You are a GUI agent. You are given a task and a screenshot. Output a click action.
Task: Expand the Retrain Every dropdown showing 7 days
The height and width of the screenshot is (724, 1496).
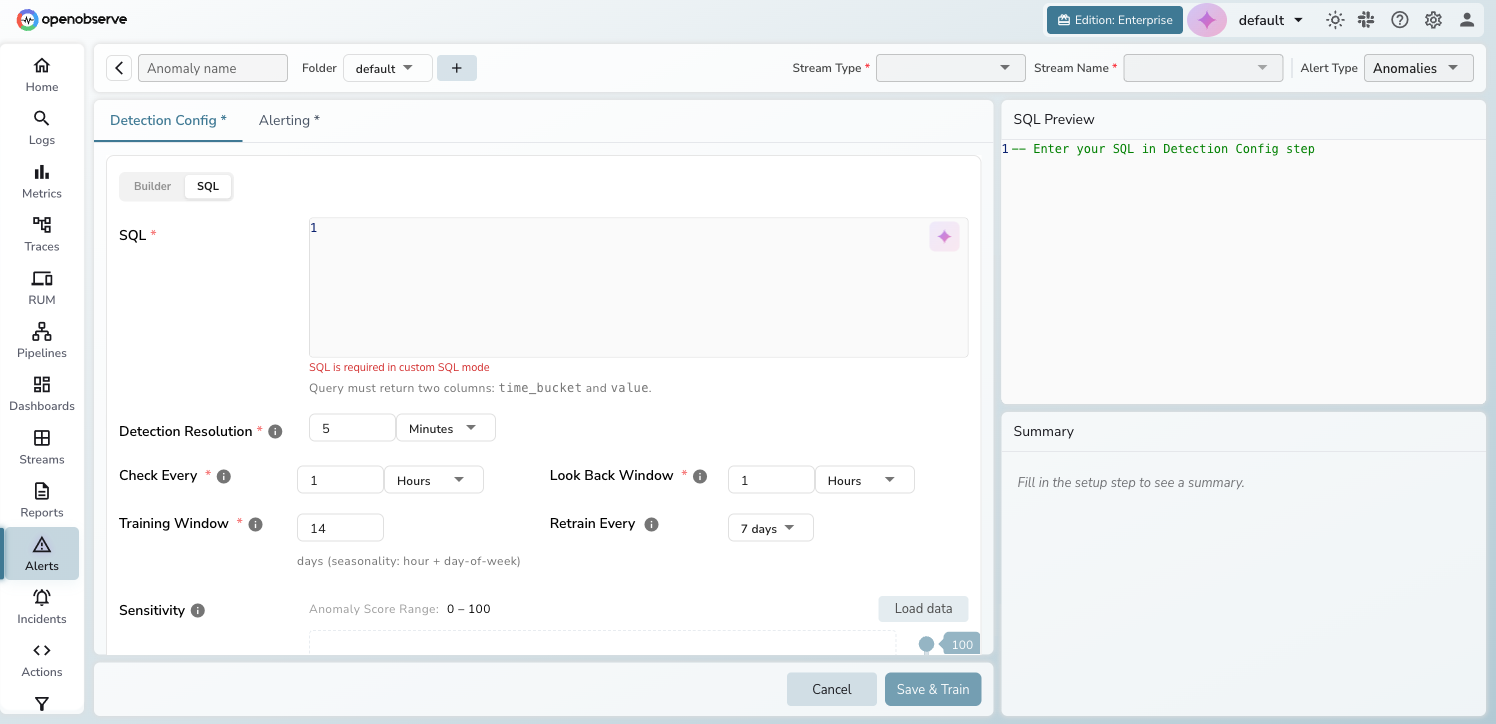pyautogui.click(x=770, y=527)
